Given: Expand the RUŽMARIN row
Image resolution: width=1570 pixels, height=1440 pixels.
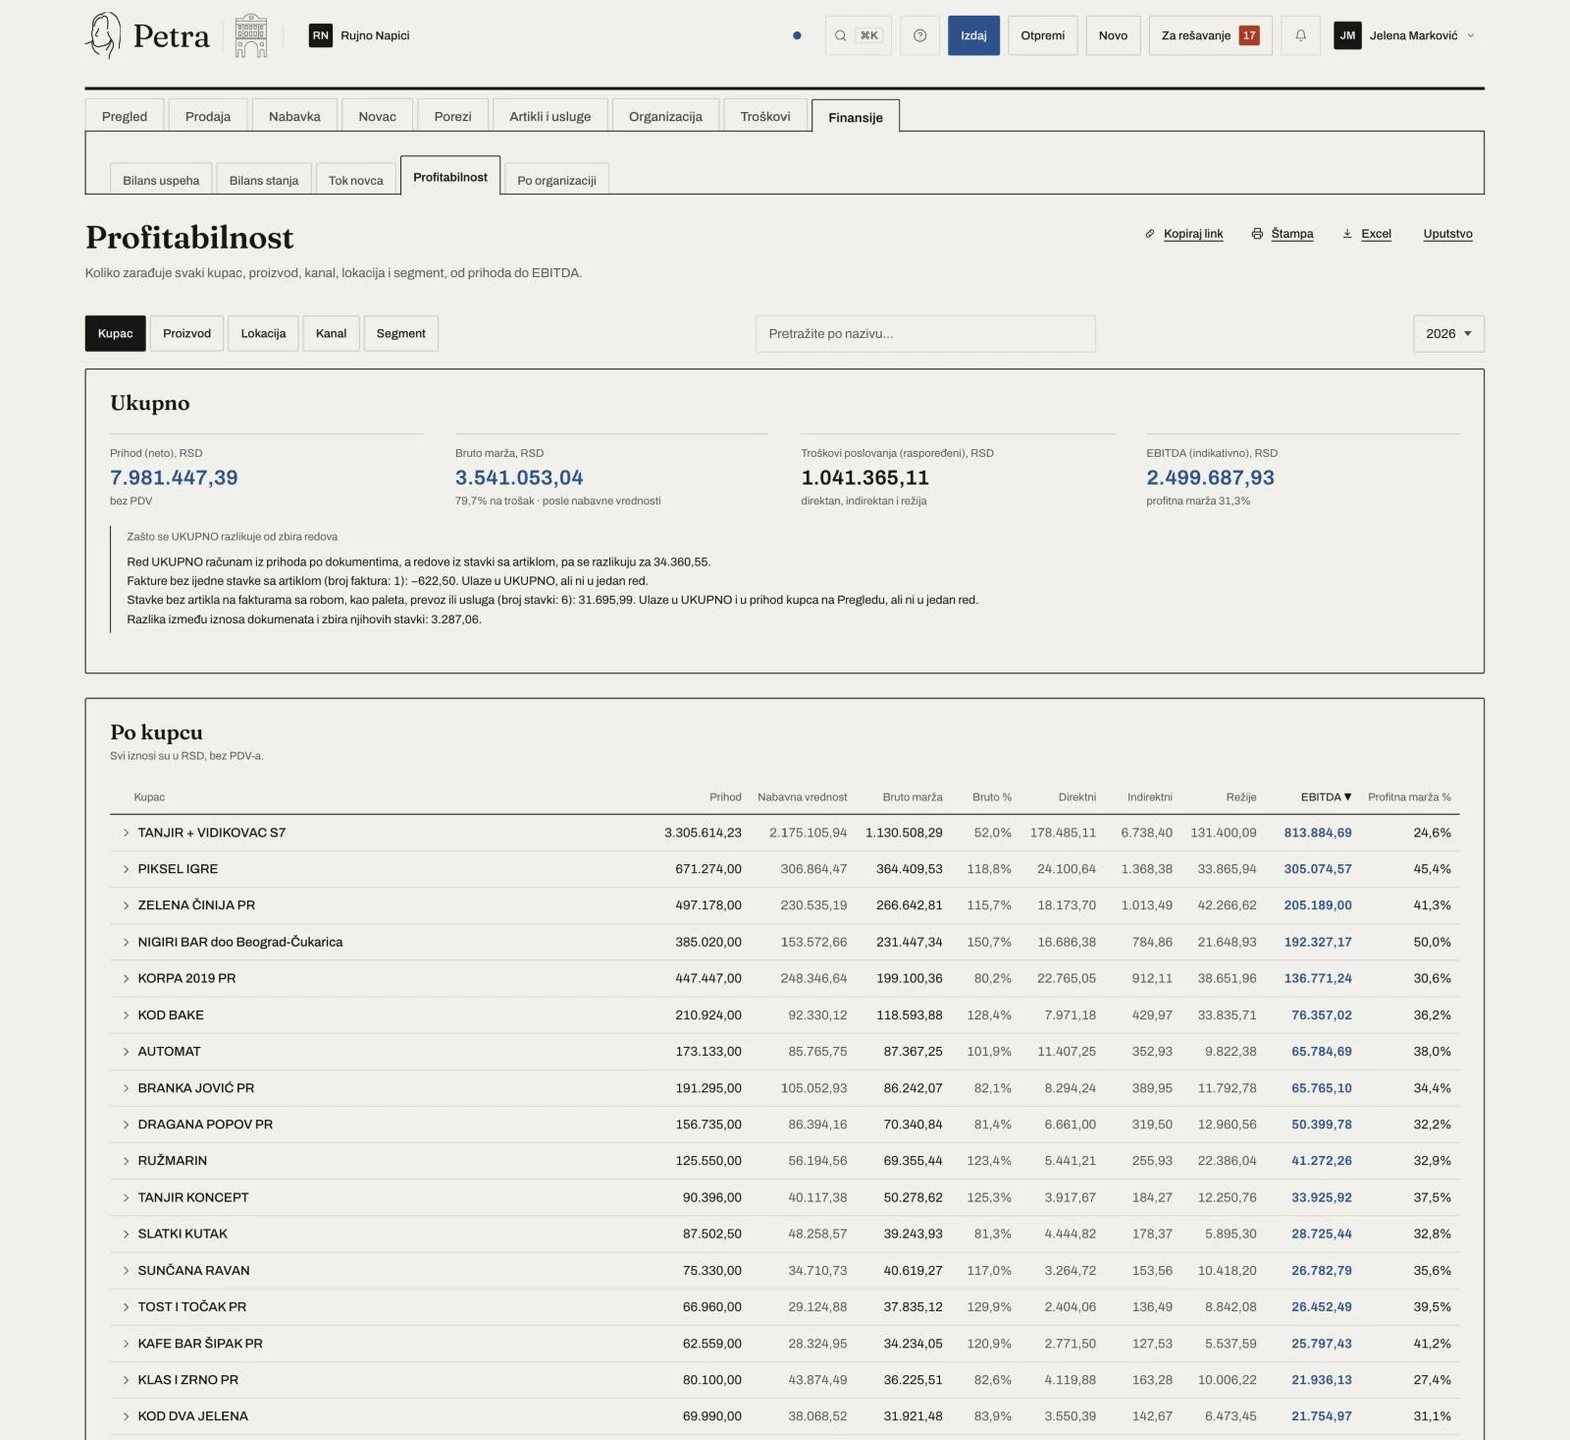Looking at the screenshot, I should 126,1161.
